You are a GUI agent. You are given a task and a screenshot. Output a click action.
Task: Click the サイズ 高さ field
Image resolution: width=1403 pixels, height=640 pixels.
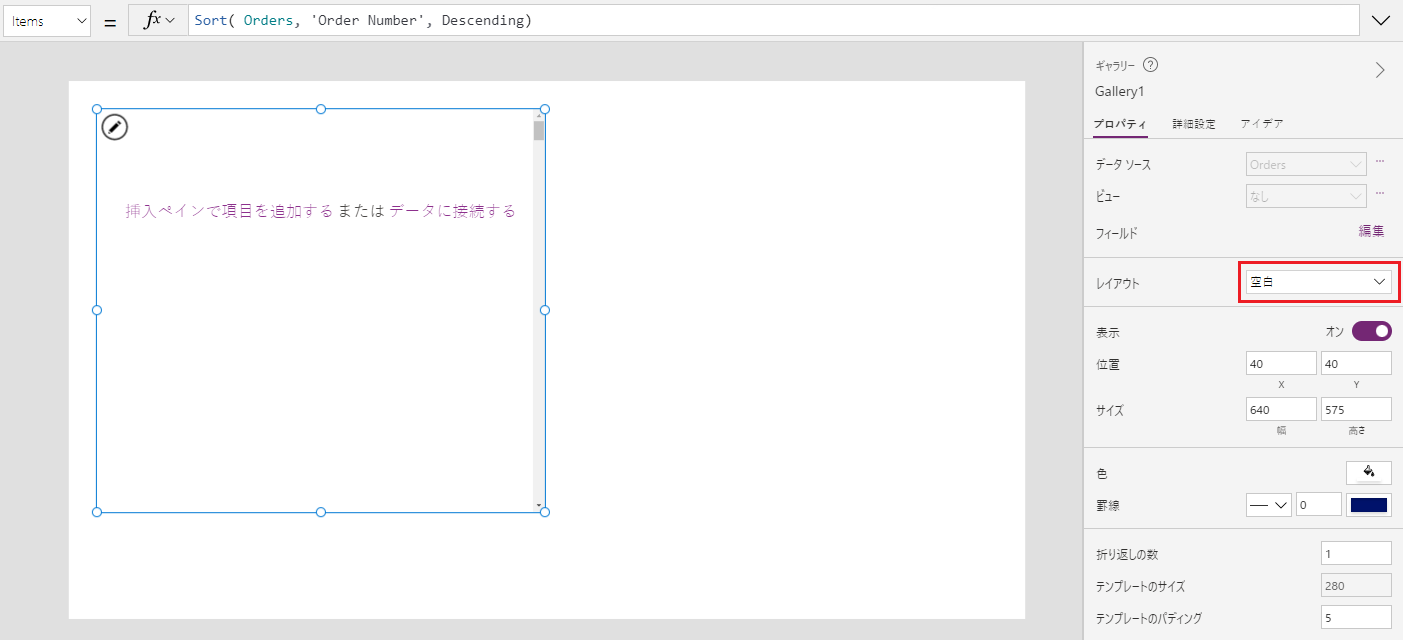pyautogui.click(x=1356, y=409)
